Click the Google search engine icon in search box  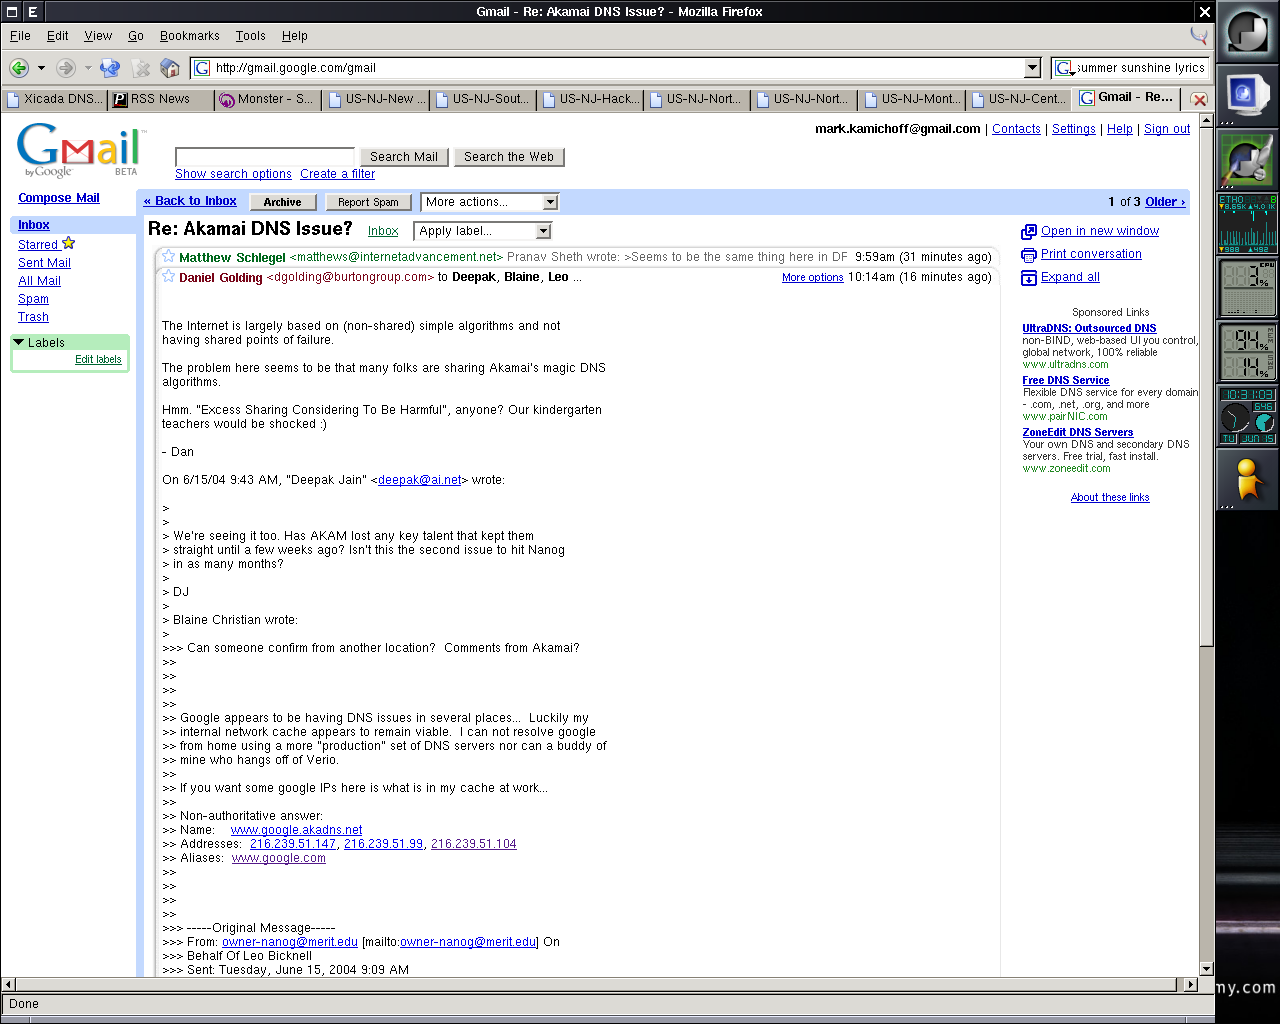1064,68
